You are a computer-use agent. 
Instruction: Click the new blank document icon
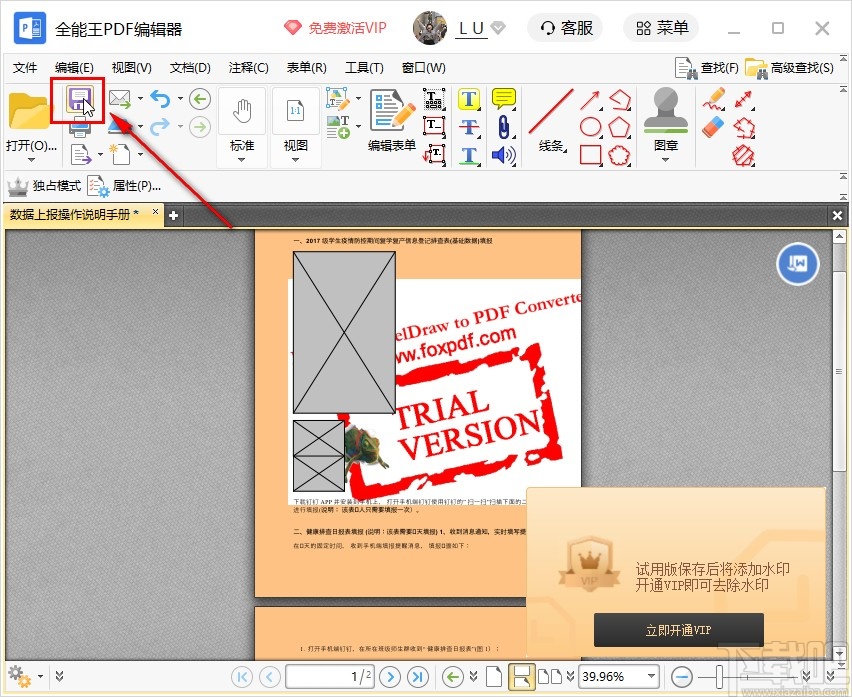click(x=120, y=154)
